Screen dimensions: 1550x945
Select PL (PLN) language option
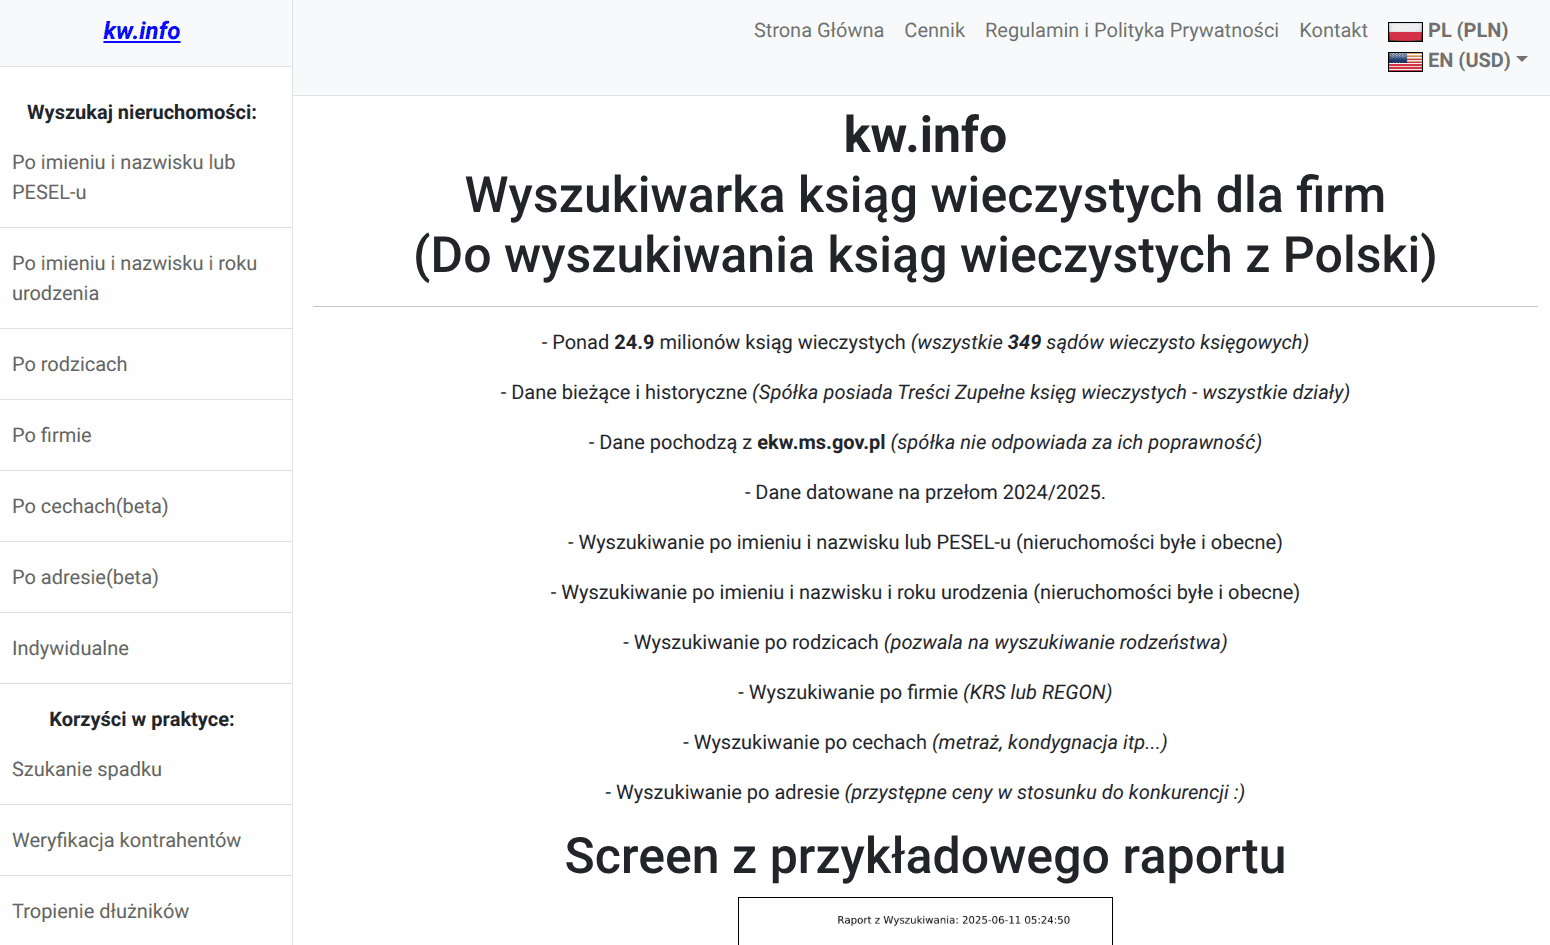[1467, 30]
